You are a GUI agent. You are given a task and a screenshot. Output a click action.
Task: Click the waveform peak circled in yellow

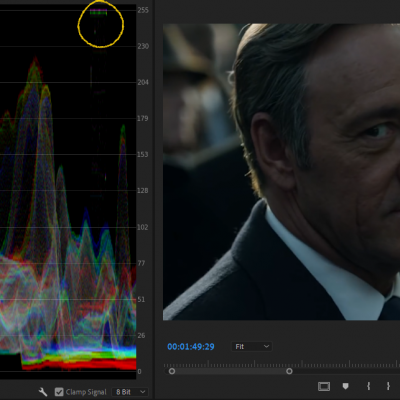tap(99, 12)
